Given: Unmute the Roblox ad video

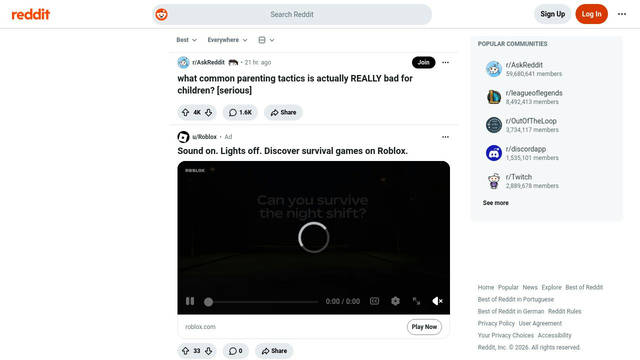Looking at the screenshot, I should pyautogui.click(x=437, y=301).
